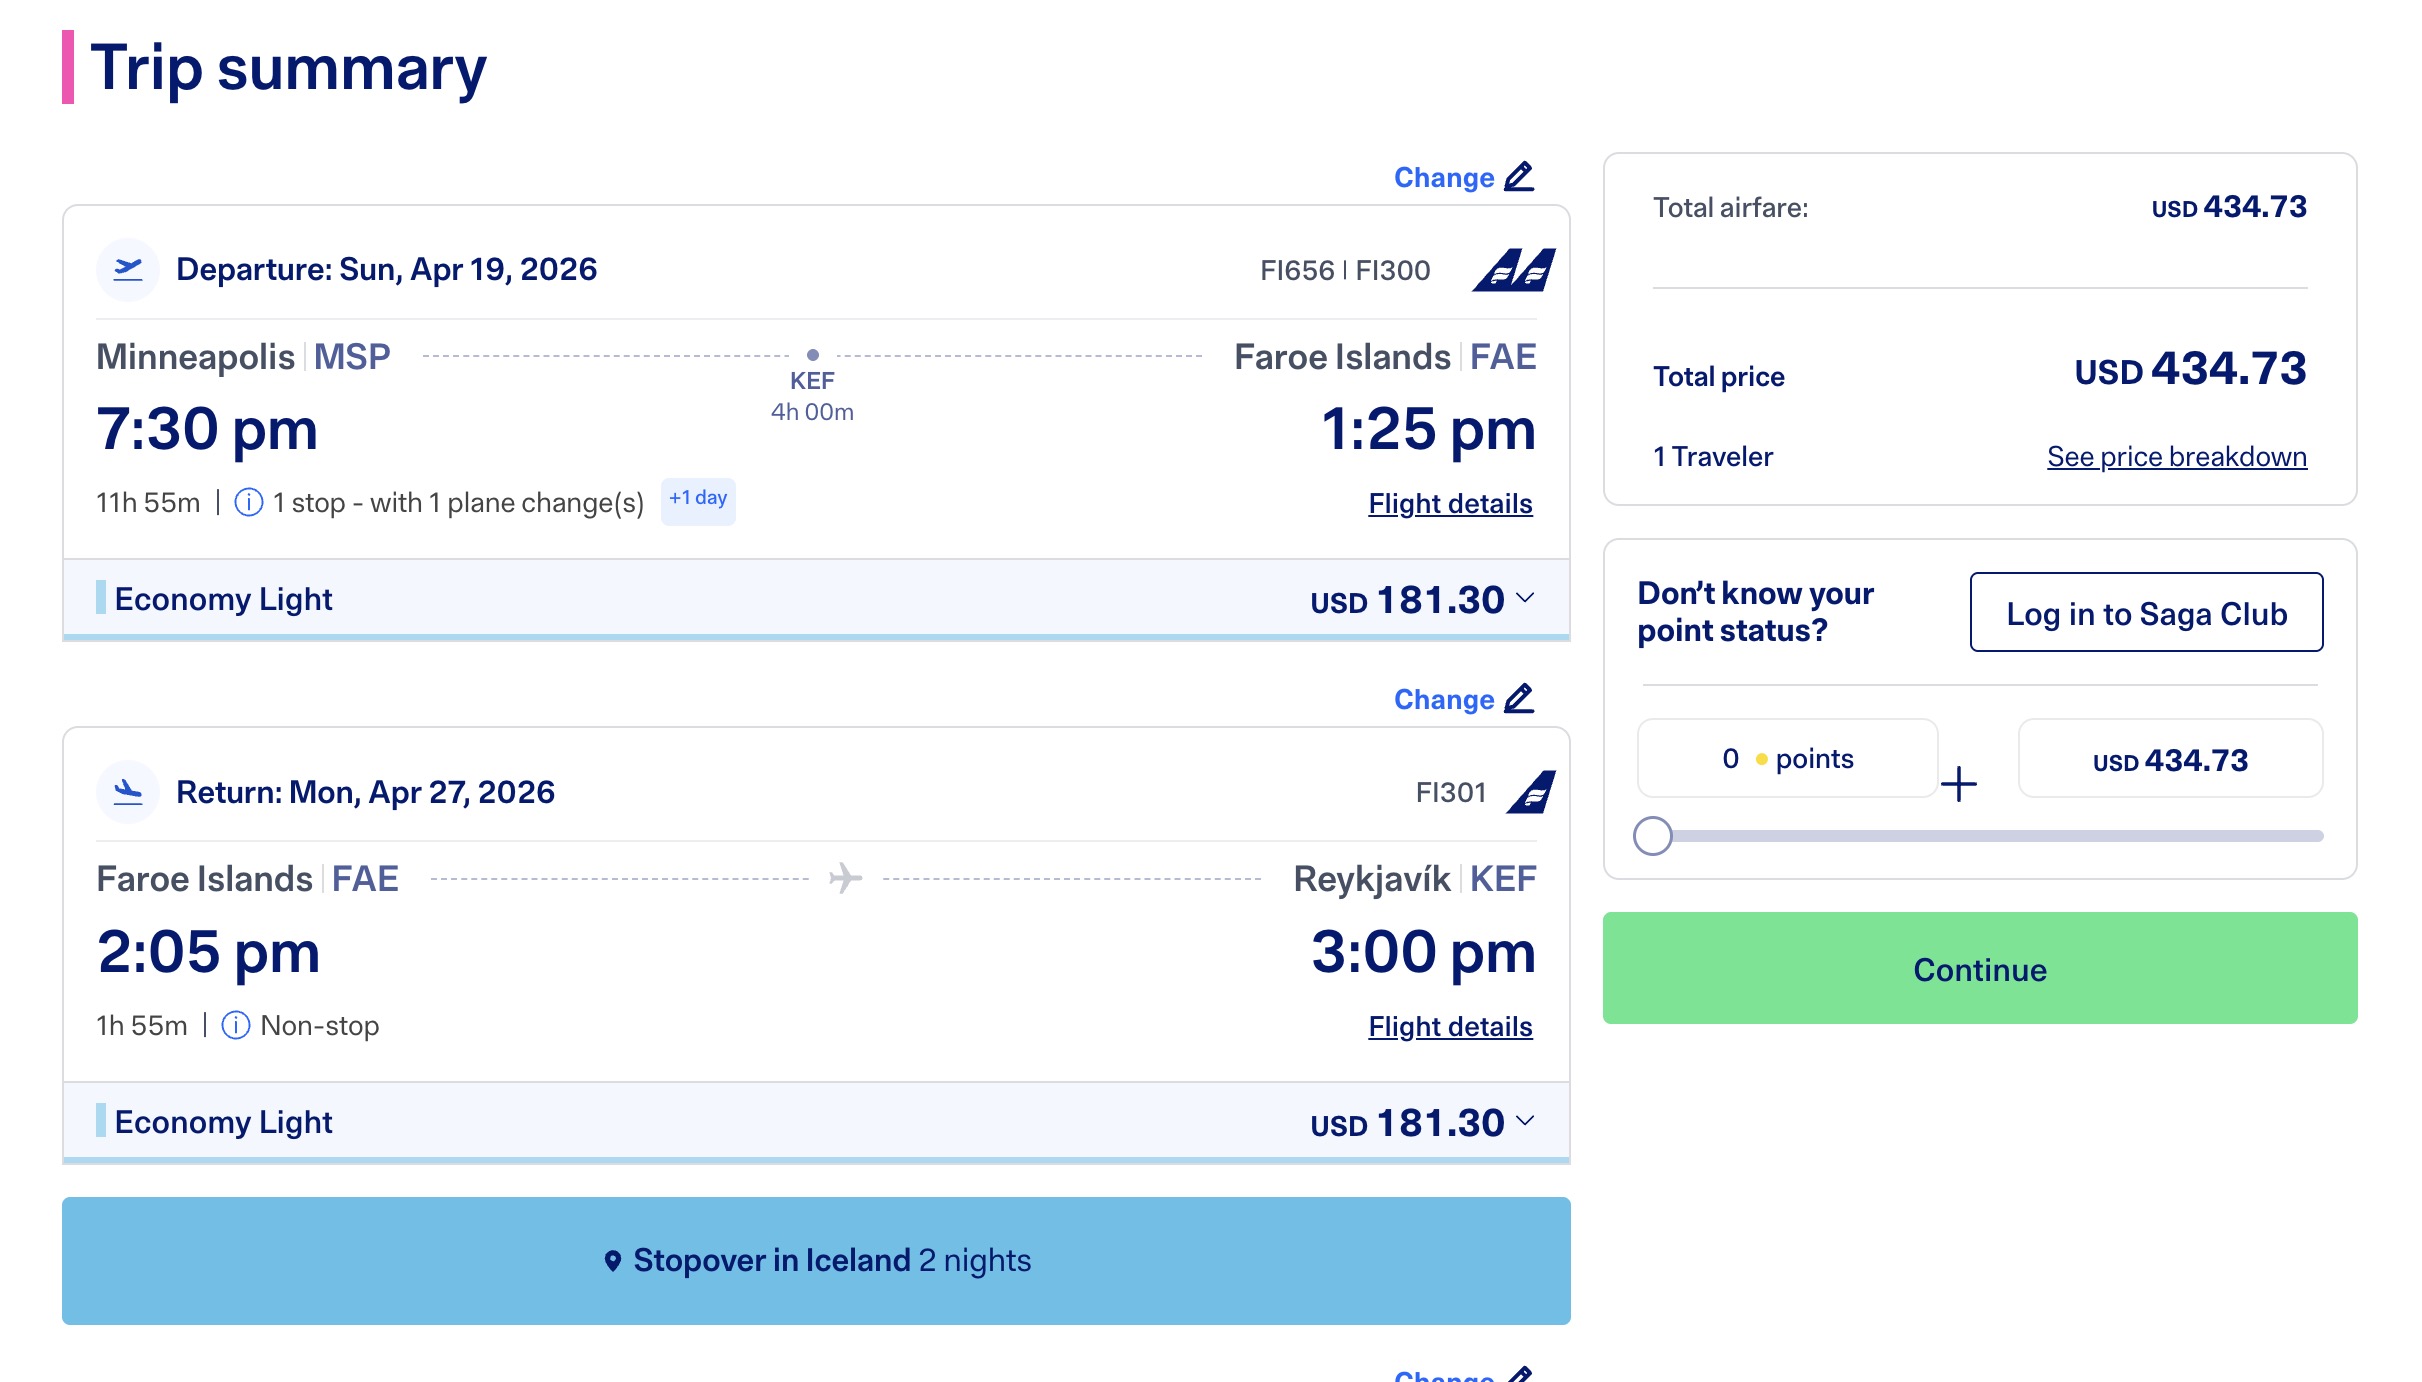Click the Icelandair logo beside FI301
This screenshot has height=1382, width=2422.
(x=1533, y=790)
